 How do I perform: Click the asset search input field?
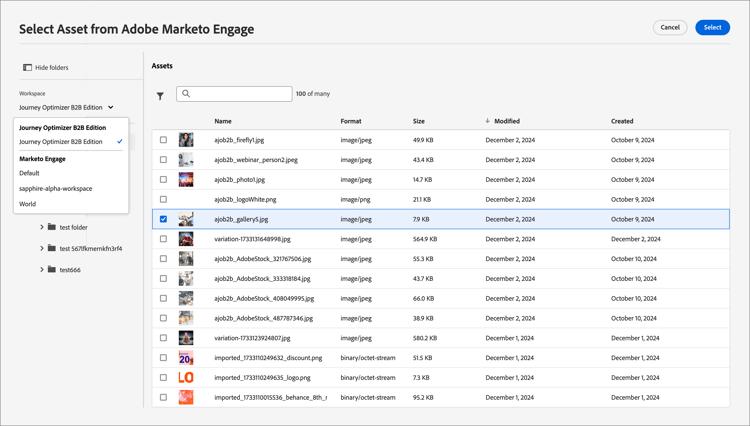pos(240,94)
